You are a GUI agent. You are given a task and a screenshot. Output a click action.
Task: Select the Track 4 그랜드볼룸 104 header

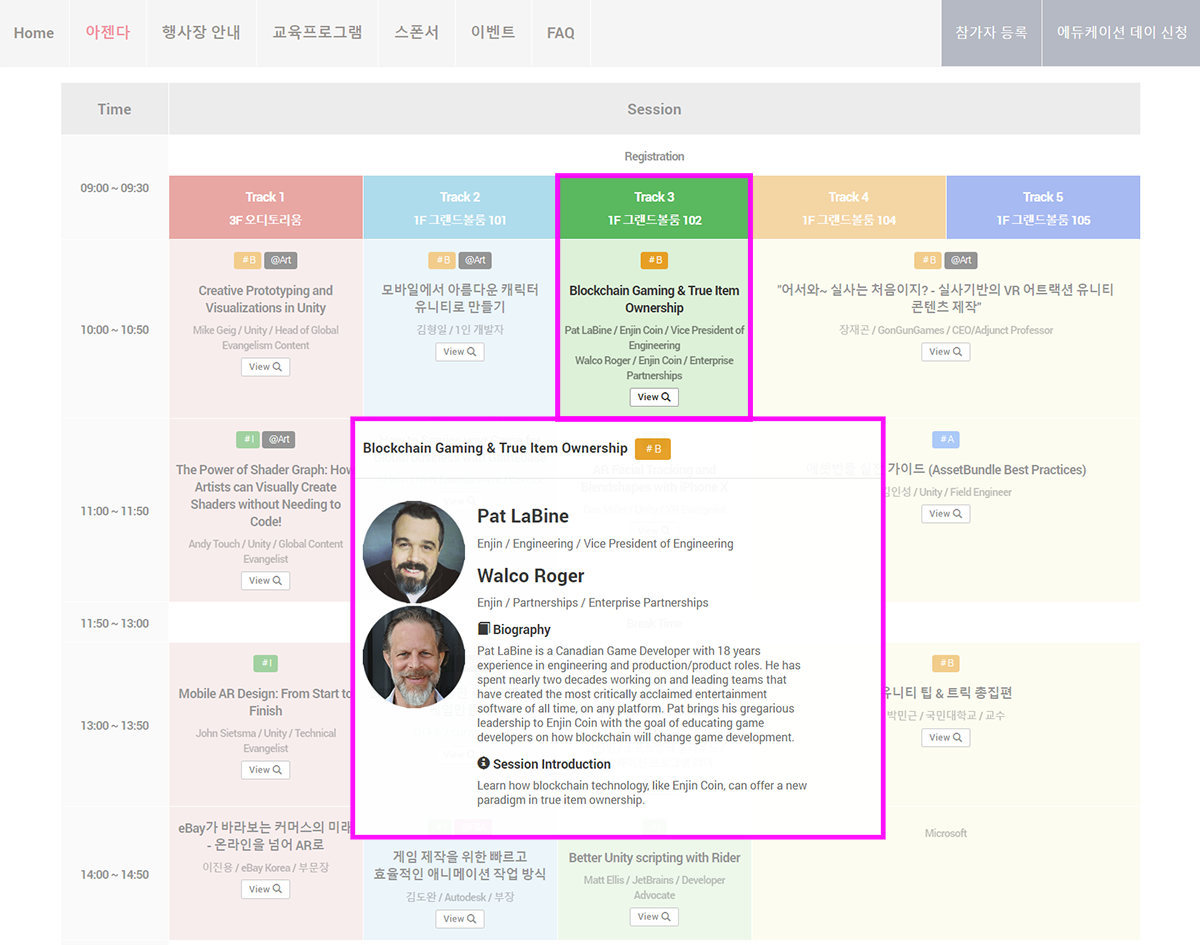849,207
